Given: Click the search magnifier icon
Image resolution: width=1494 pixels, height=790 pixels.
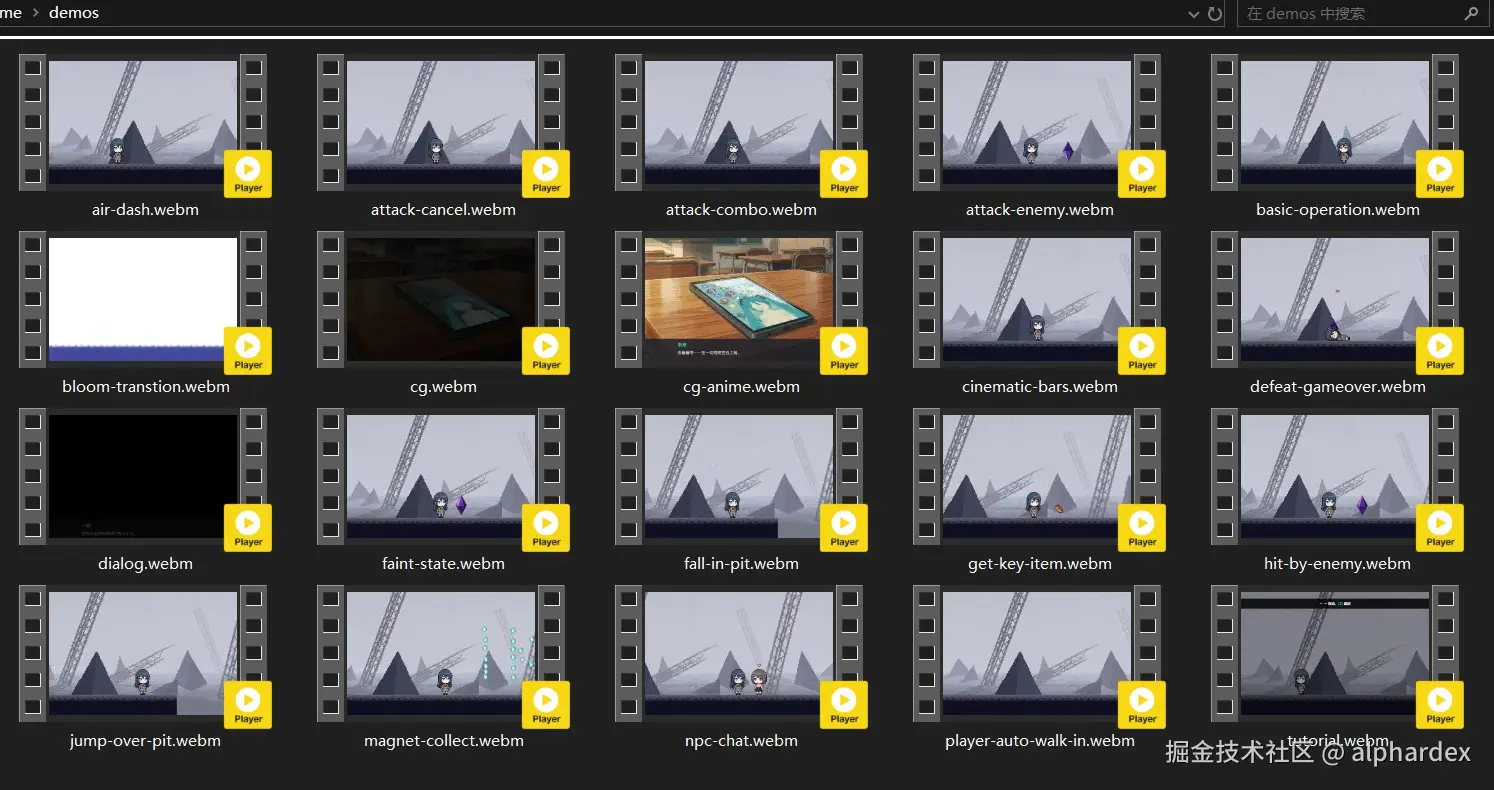Looking at the screenshot, I should 1471,14.
